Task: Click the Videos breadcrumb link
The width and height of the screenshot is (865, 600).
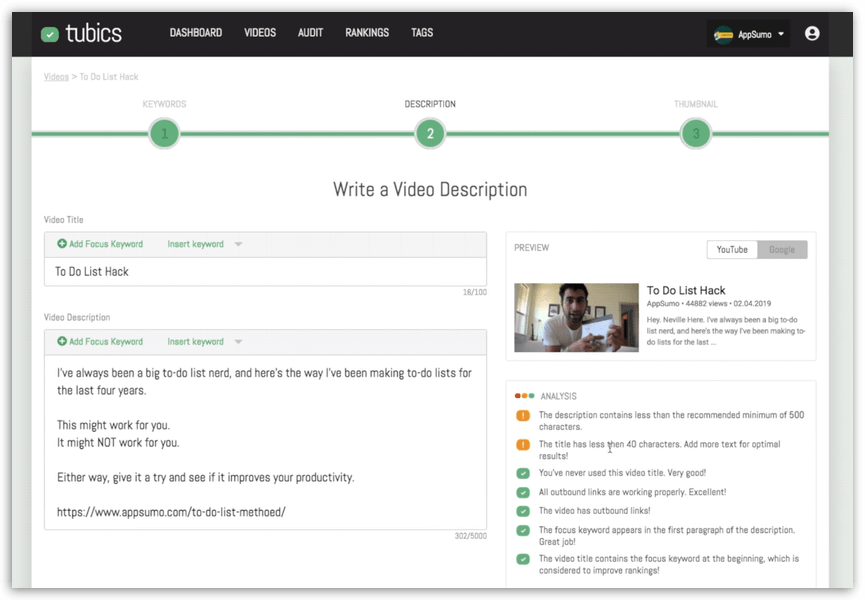Action: pyautogui.click(x=56, y=76)
